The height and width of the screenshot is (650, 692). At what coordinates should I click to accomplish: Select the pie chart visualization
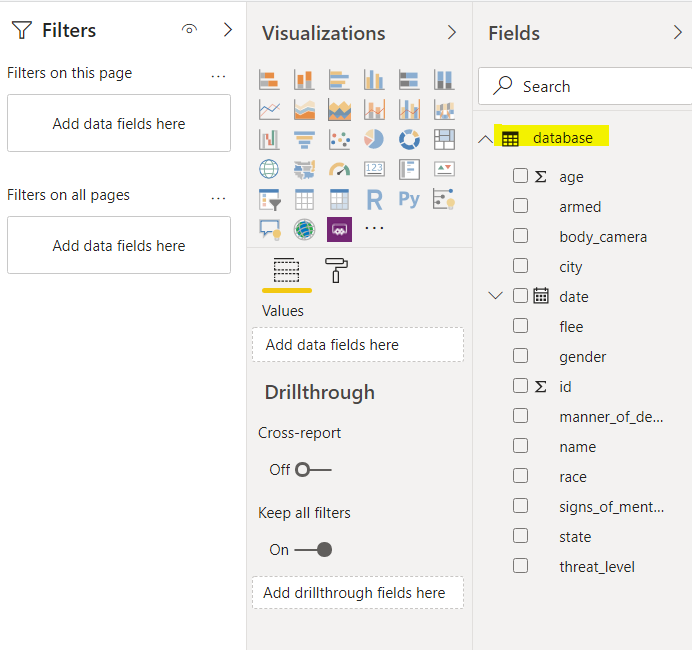click(374, 139)
